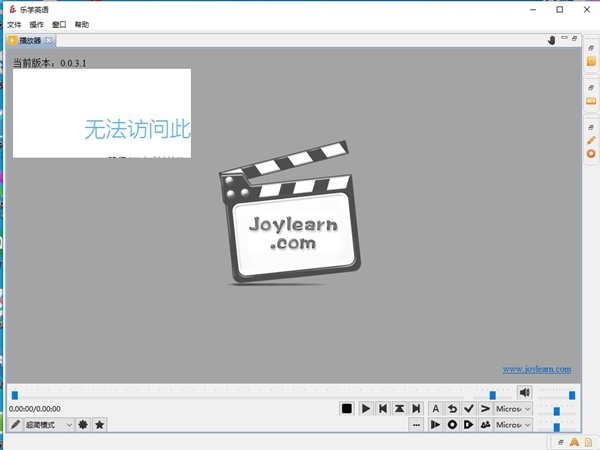Click the play recording D-shaped button
The width and height of the screenshot is (600, 450).
point(469,425)
